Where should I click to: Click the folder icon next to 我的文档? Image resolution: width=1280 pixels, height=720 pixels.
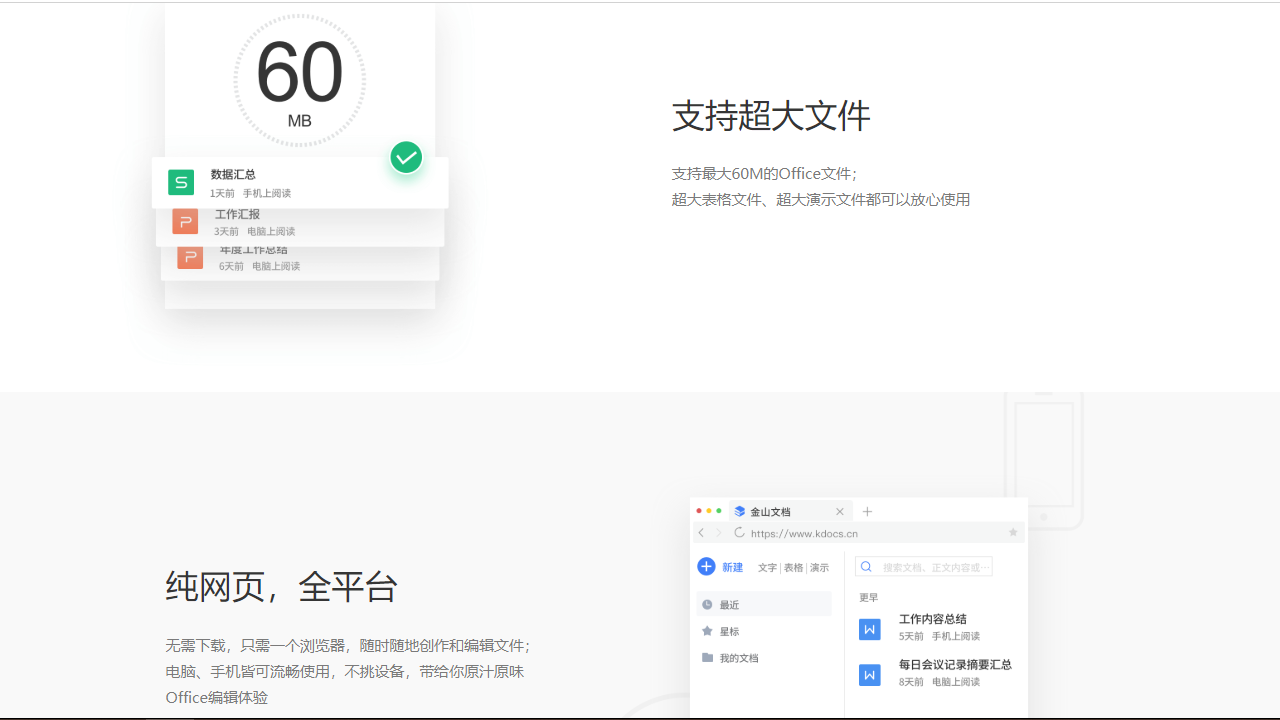click(707, 658)
